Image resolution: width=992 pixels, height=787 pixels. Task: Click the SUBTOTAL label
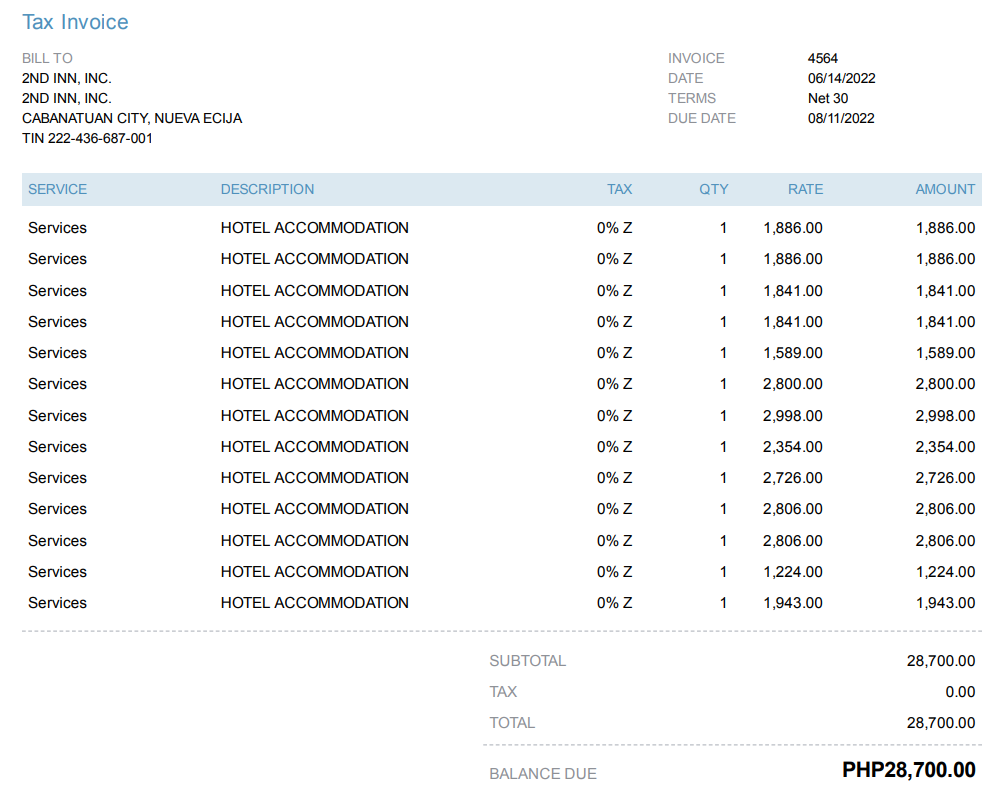(x=528, y=661)
